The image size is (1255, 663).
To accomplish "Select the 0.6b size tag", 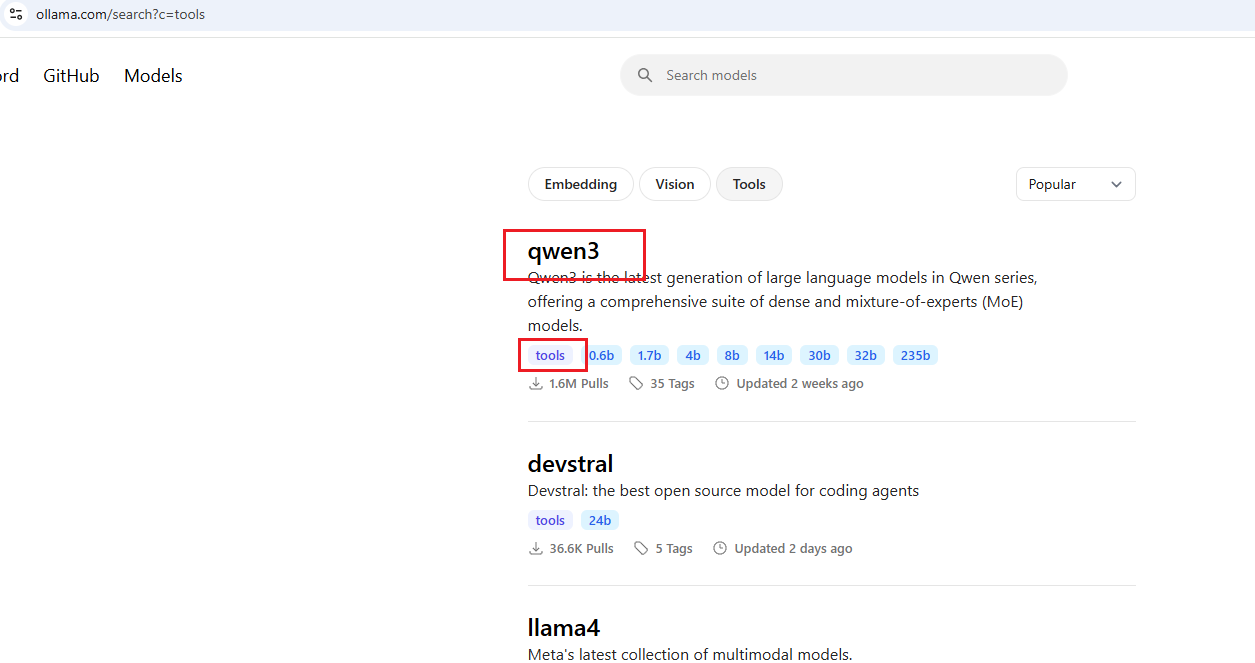I will point(601,355).
